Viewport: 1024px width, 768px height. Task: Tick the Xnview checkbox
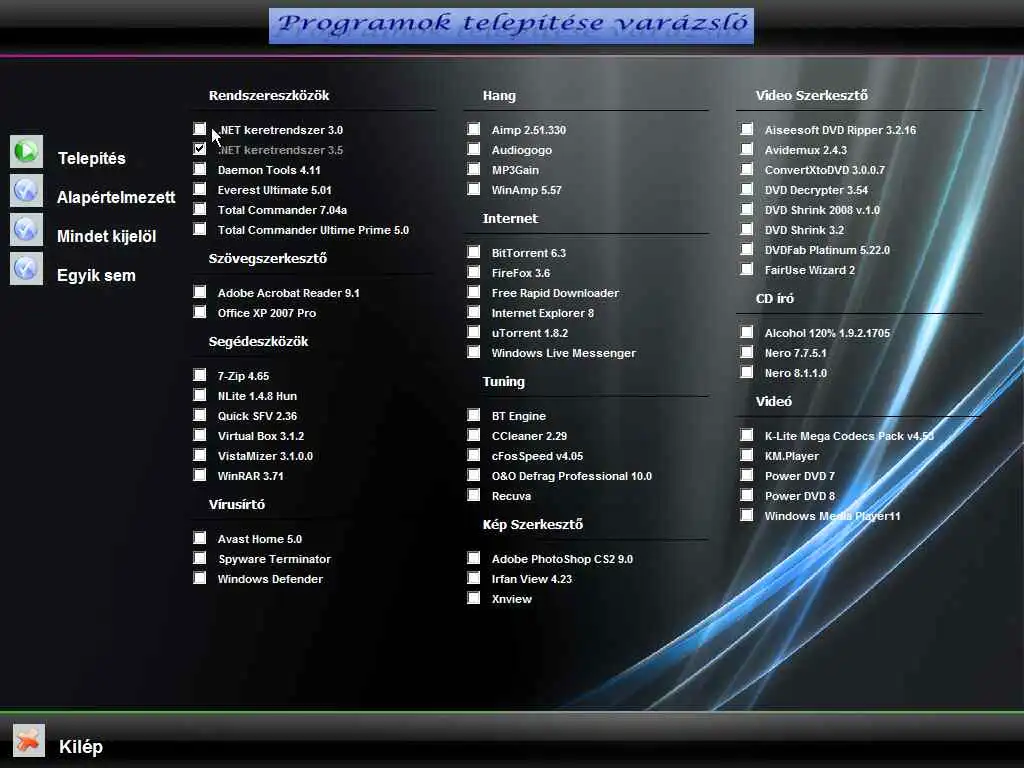point(474,598)
